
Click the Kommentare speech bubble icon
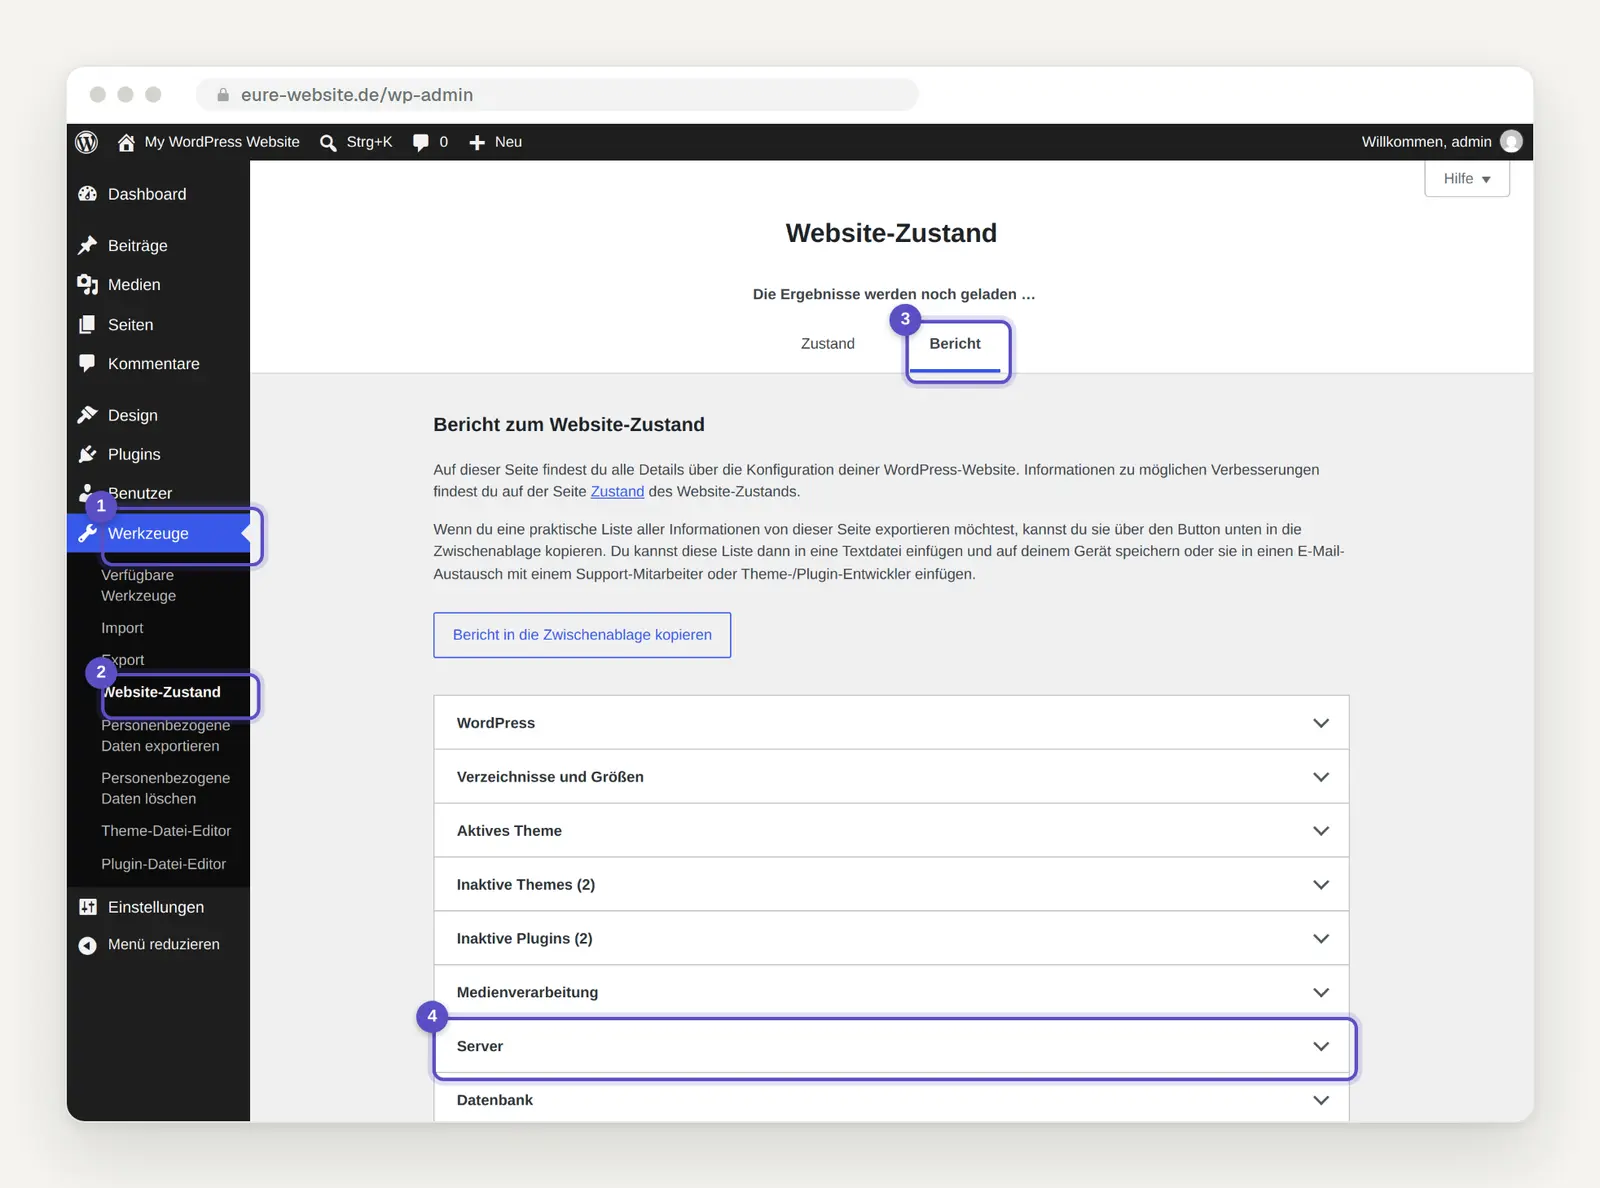pos(88,364)
